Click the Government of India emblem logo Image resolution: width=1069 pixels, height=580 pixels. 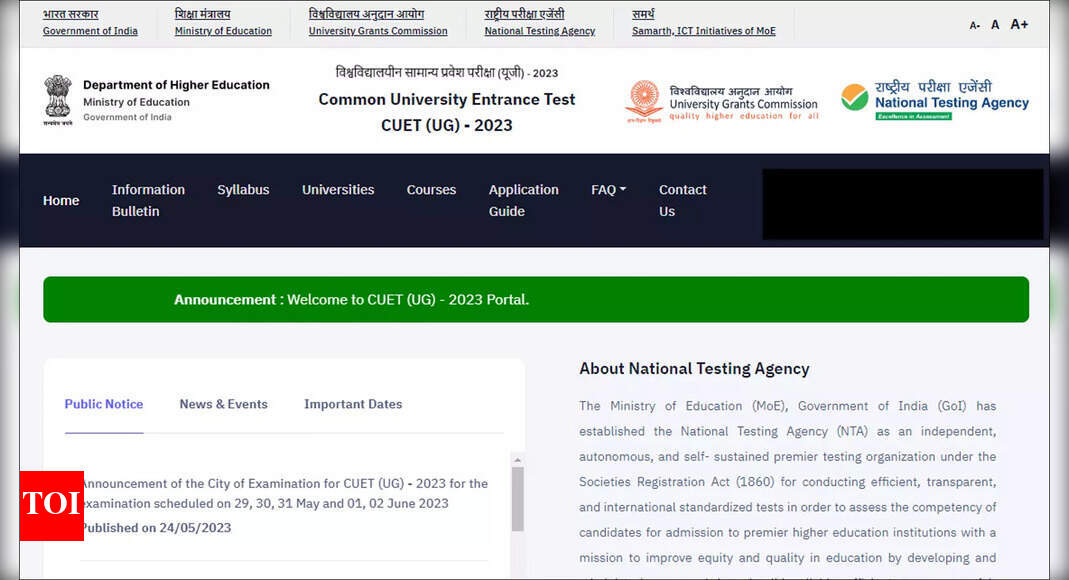pyautogui.click(x=58, y=100)
